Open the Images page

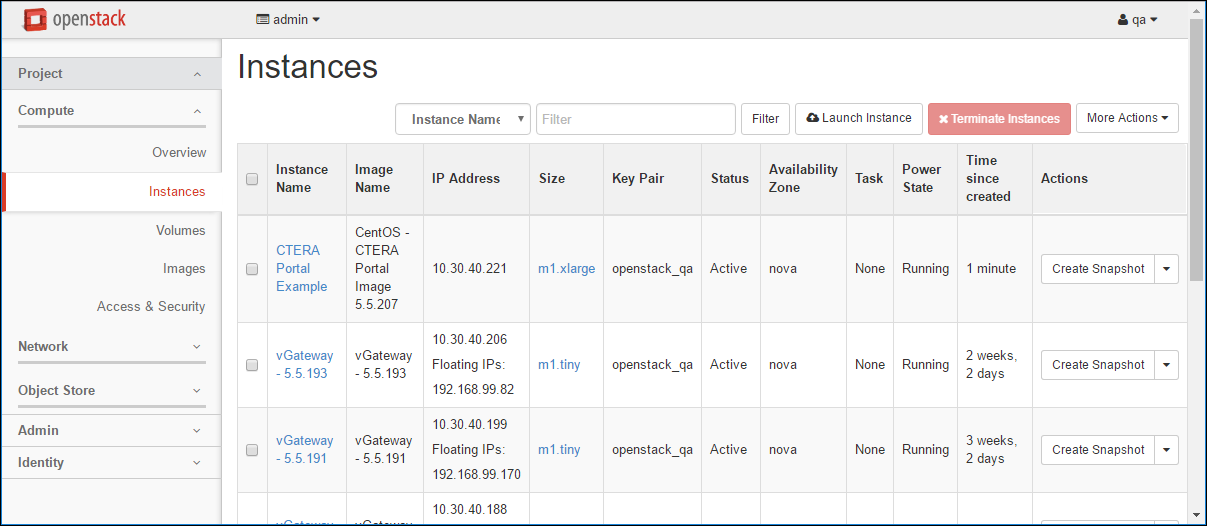184,269
